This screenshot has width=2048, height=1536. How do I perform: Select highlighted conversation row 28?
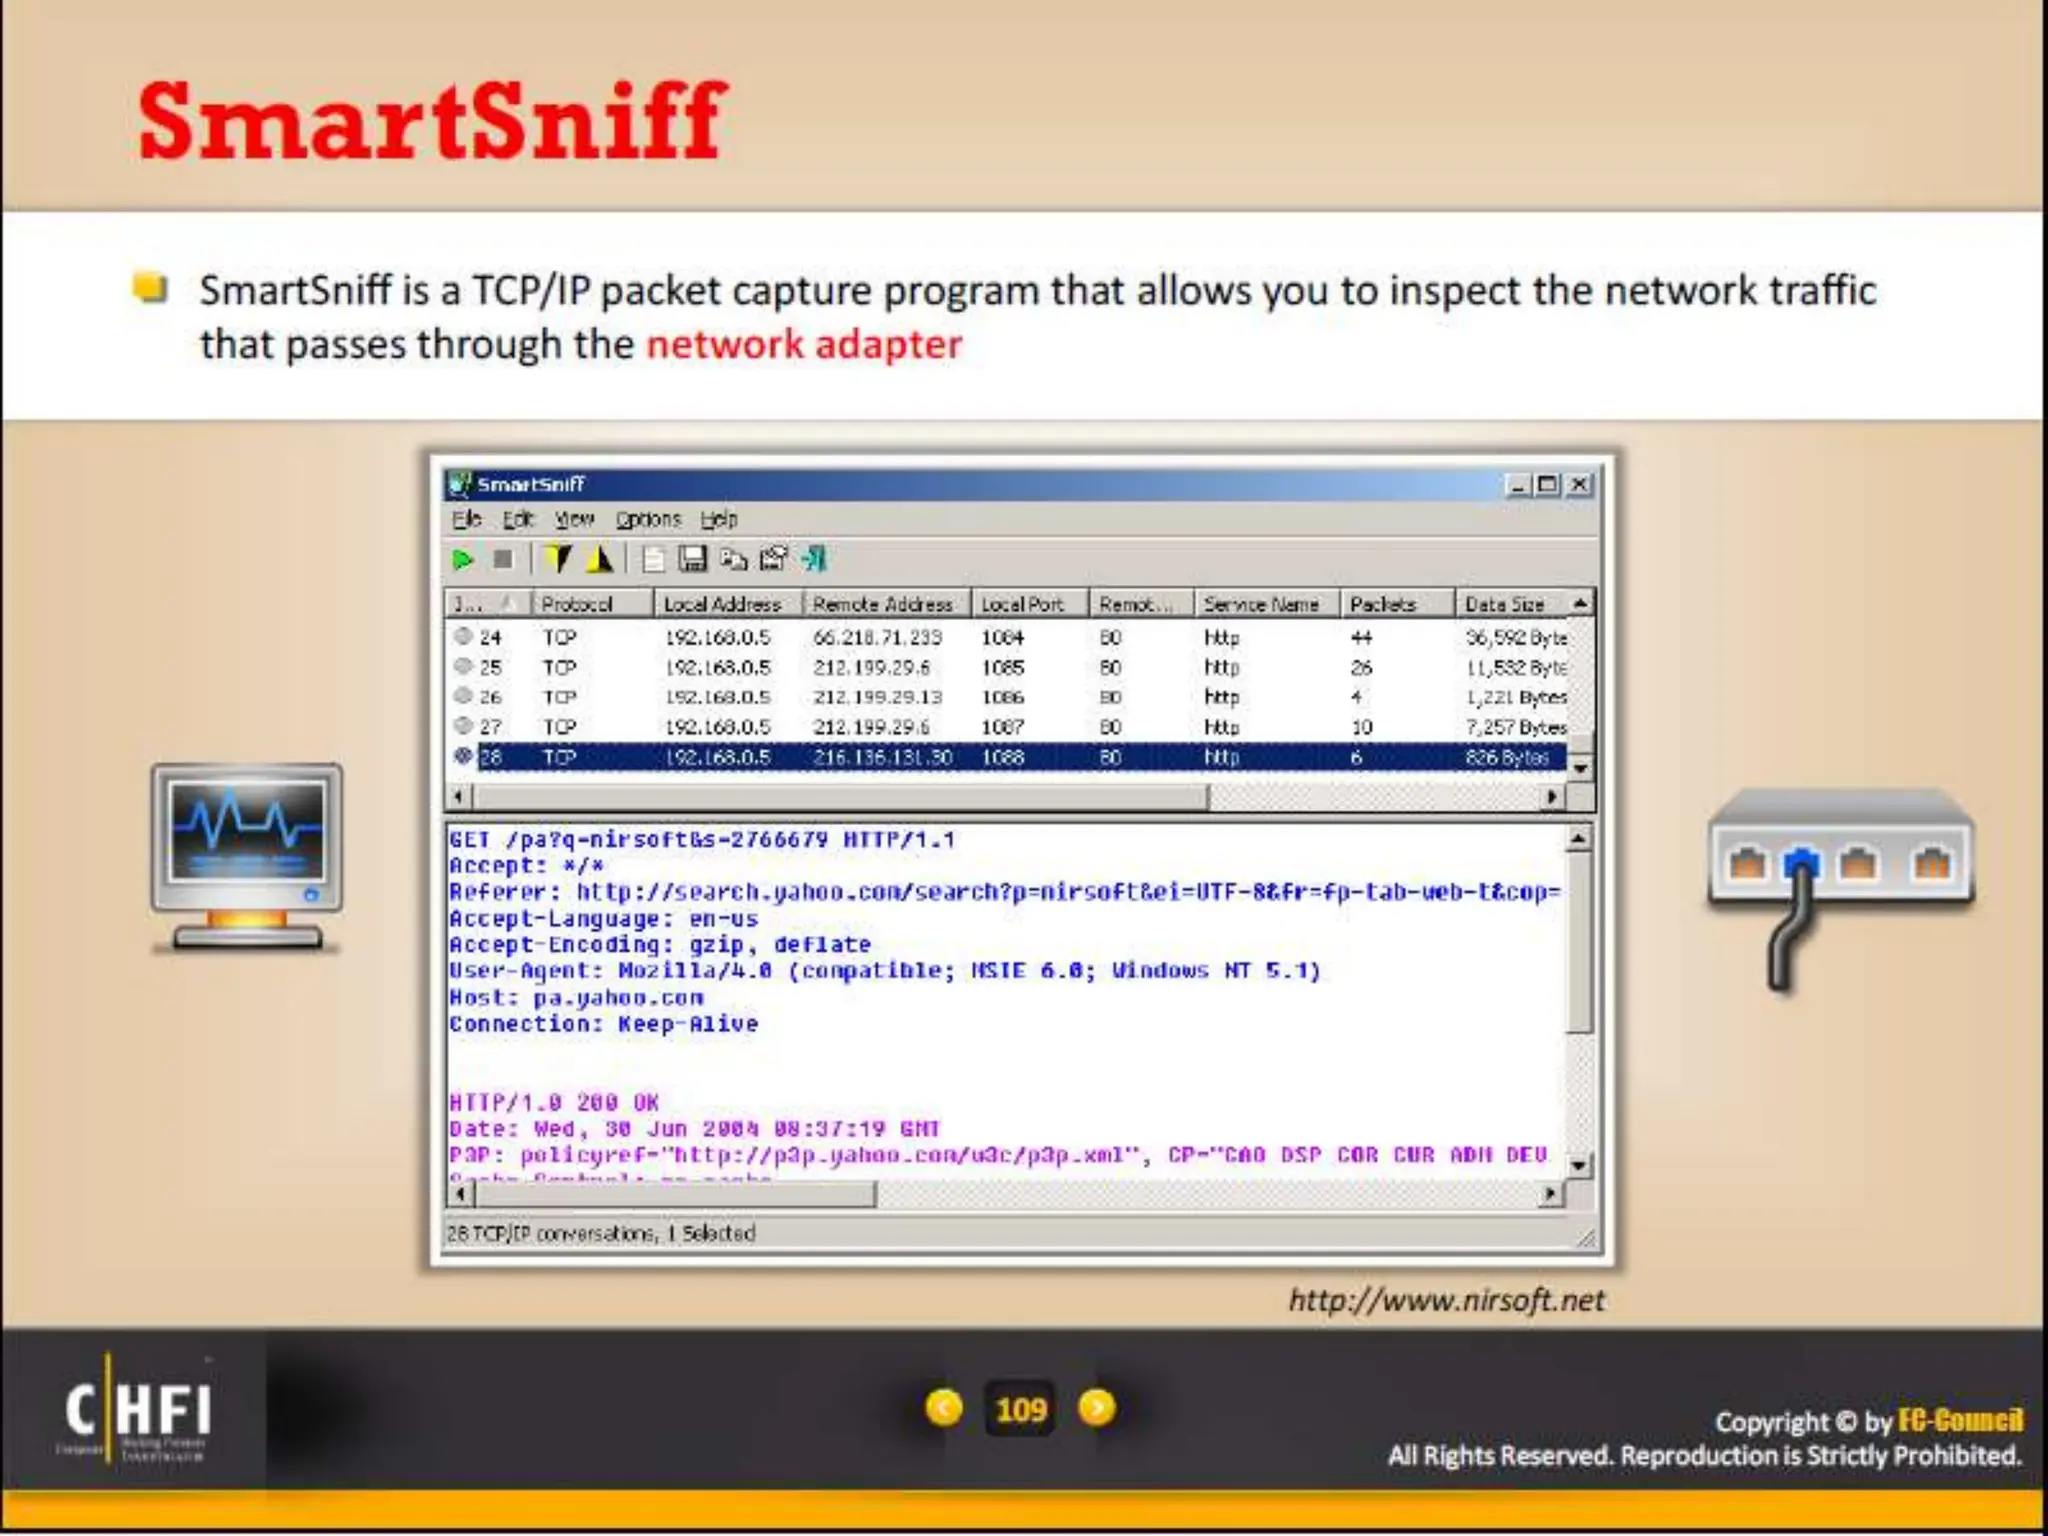[x=1008, y=757]
